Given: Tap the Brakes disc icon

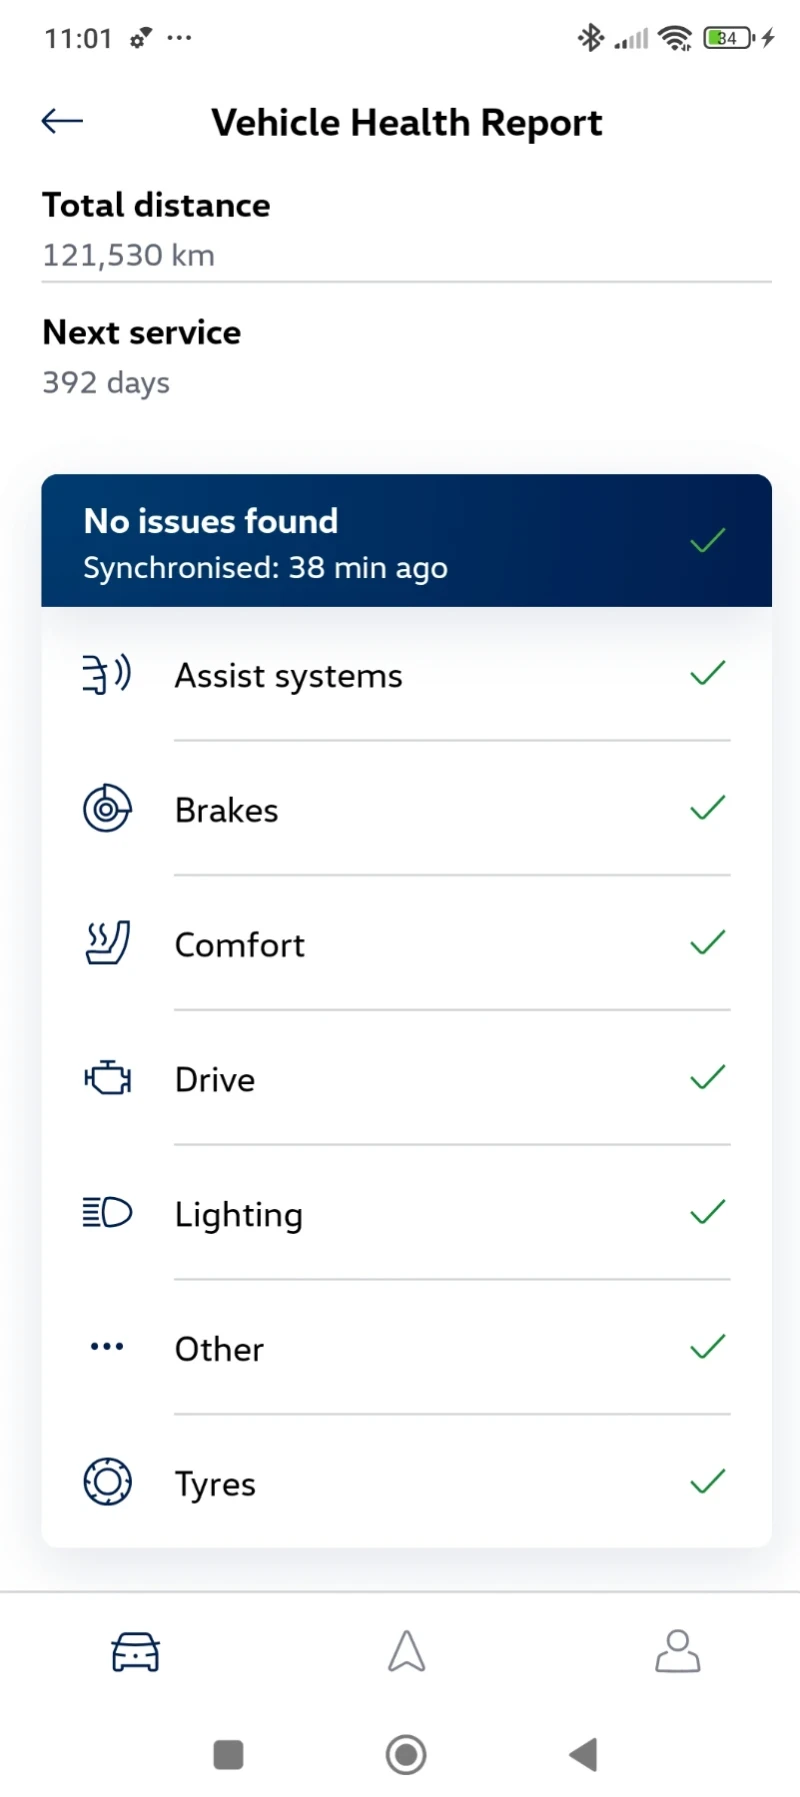Looking at the screenshot, I should [x=106, y=808].
